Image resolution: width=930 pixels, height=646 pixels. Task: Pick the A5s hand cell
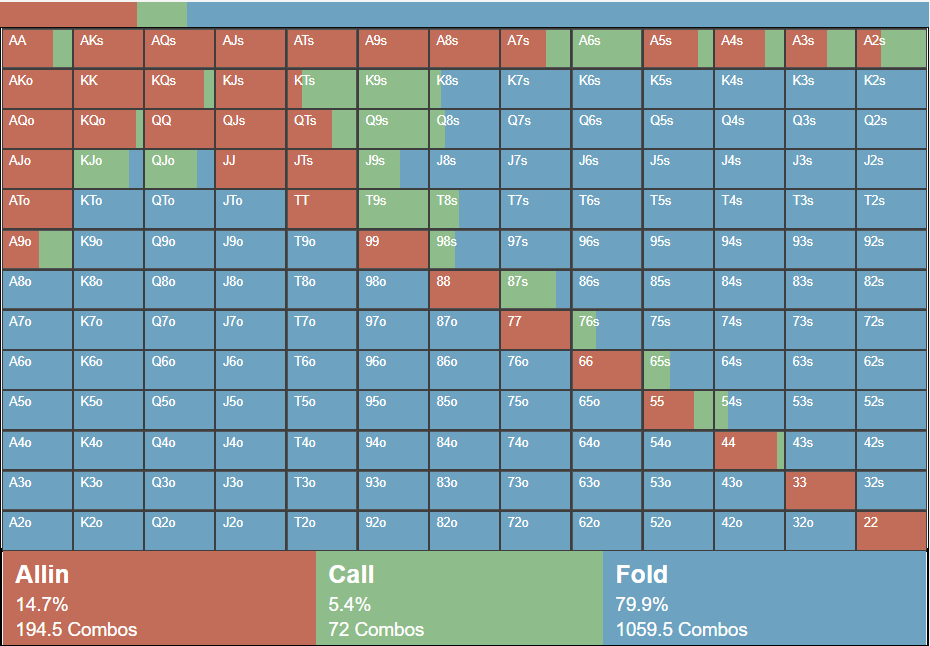click(x=677, y=49)
